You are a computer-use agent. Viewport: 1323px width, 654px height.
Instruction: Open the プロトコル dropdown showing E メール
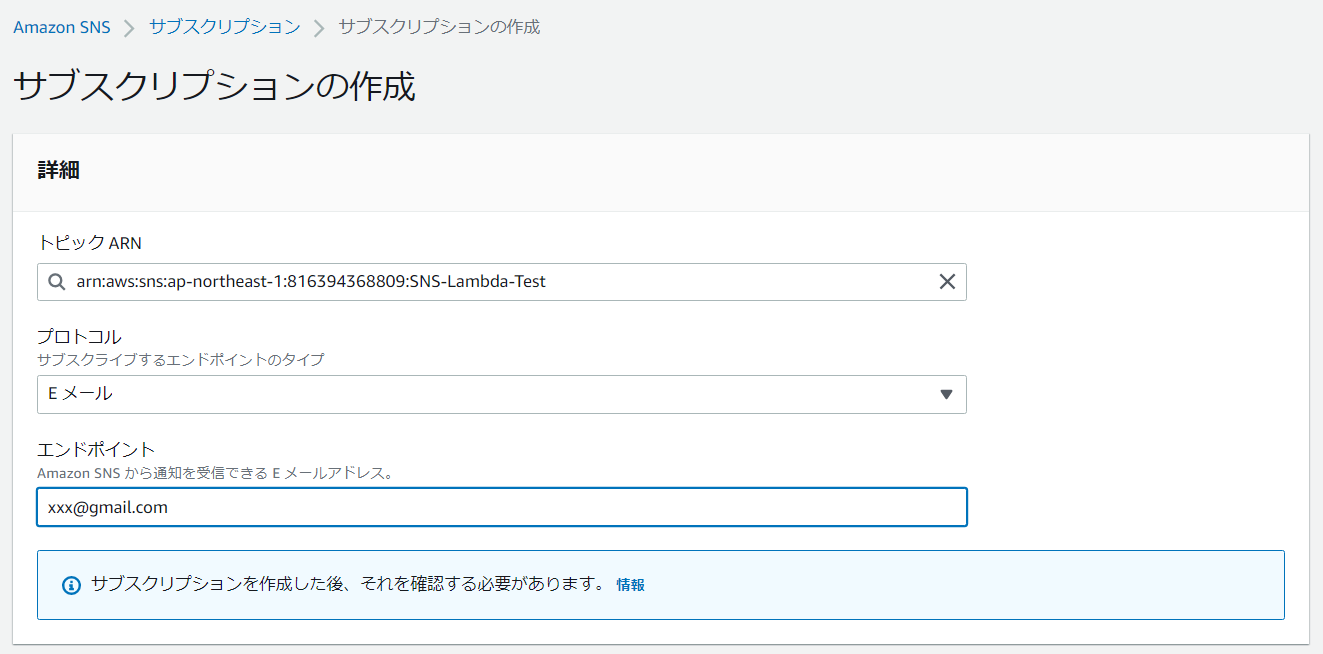(502, 394)
